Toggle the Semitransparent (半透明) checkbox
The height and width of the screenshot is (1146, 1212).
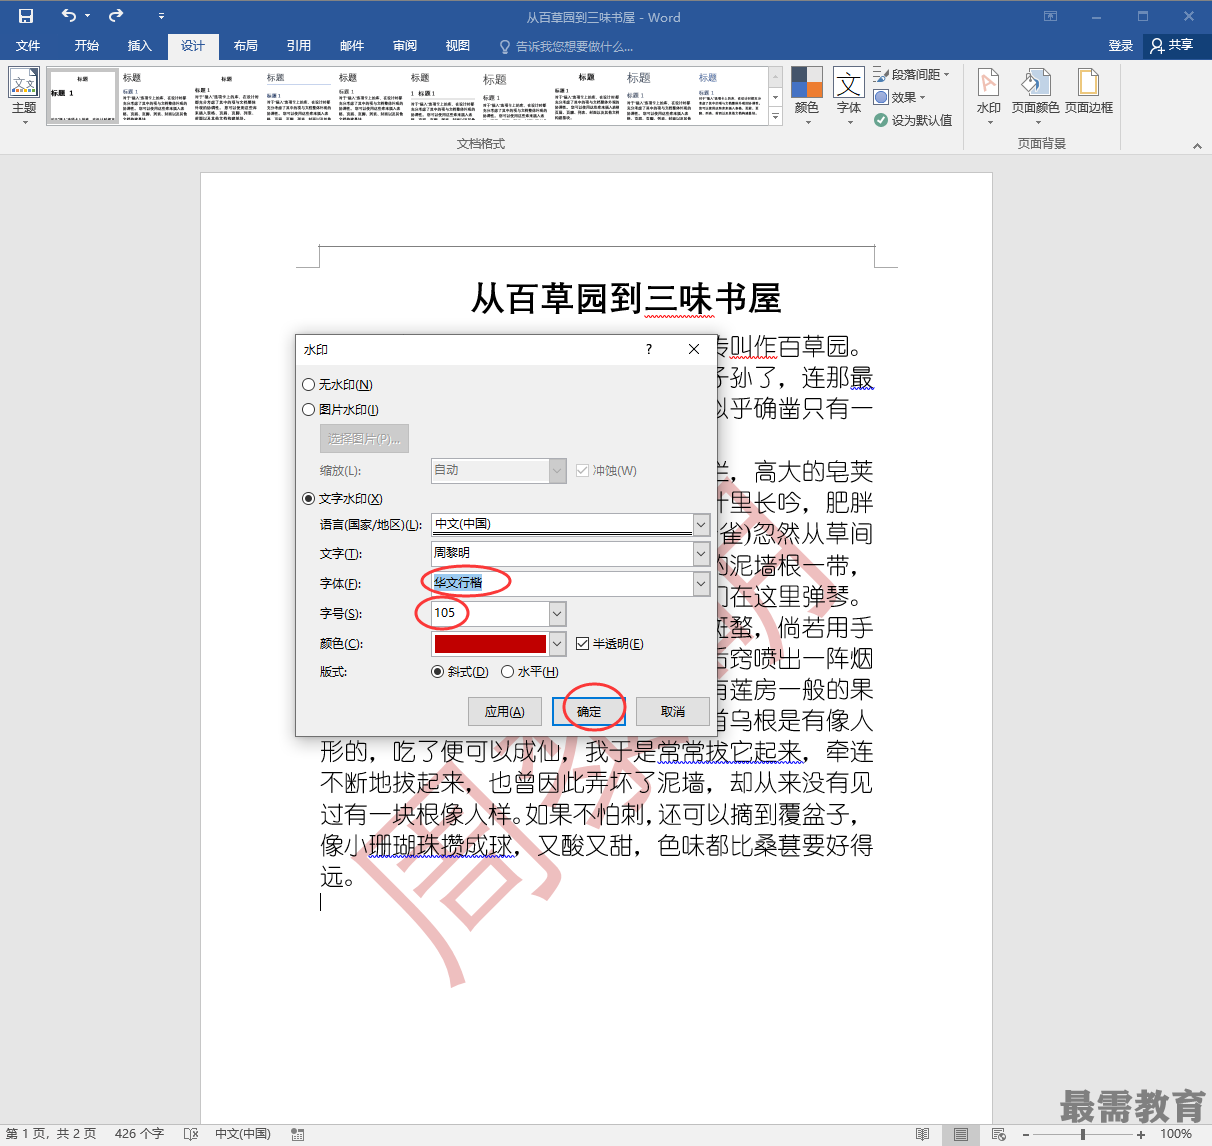coord(583,643)
